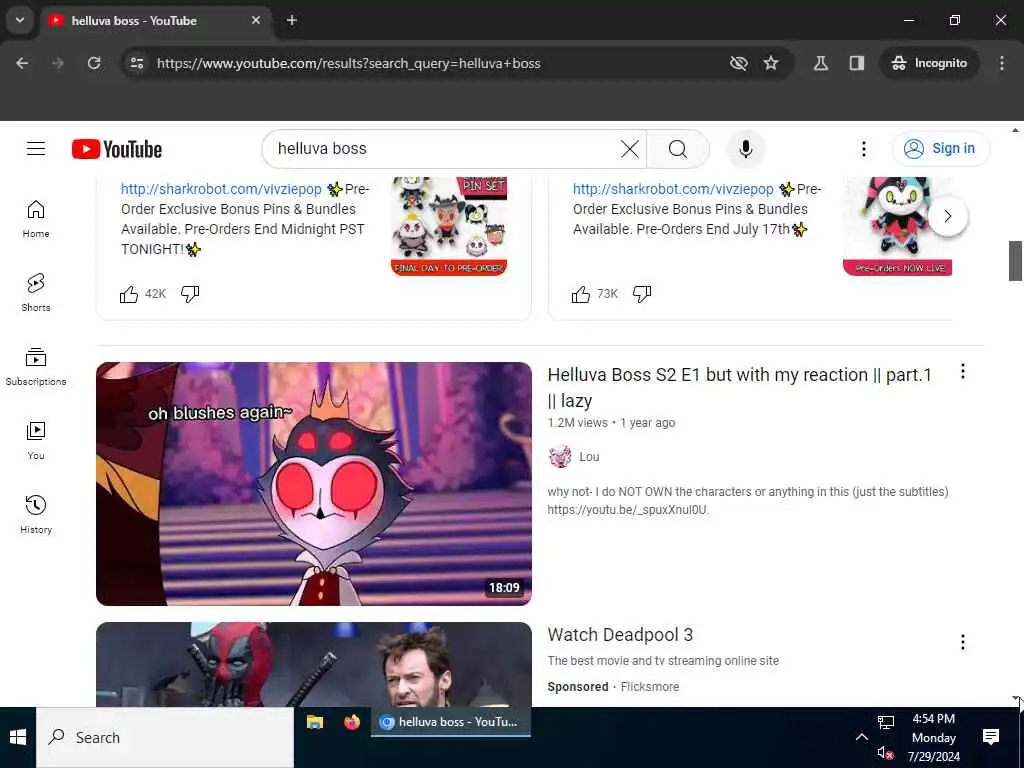1024x768 pixels.
Task: Click the Windows taskbar Search box
Action: (x=165, y=737)
